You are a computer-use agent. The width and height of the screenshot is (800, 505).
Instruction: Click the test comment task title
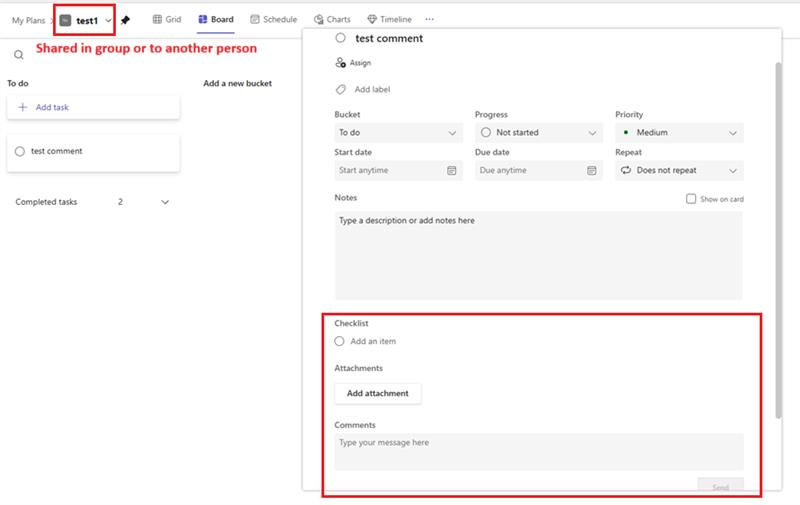tap(389, 38)
